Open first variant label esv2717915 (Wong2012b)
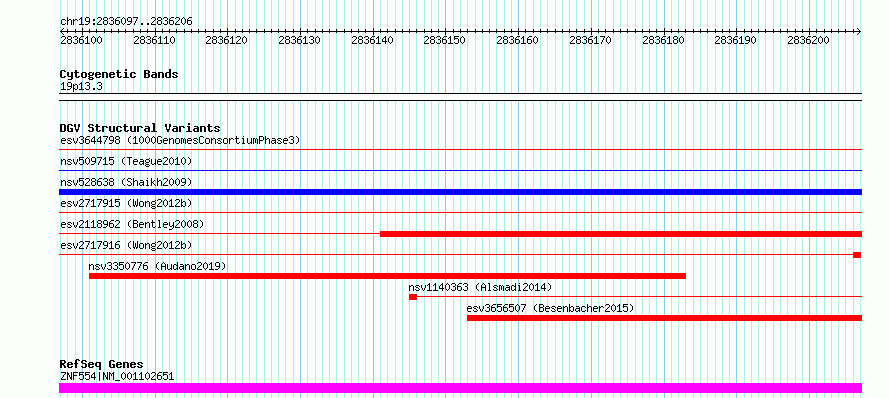The image size is (890, 398). [126, 203]
